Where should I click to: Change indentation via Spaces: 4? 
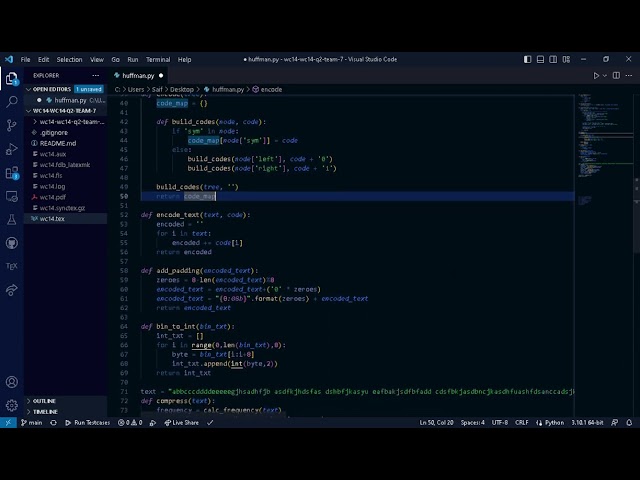(x=473, y=422)
